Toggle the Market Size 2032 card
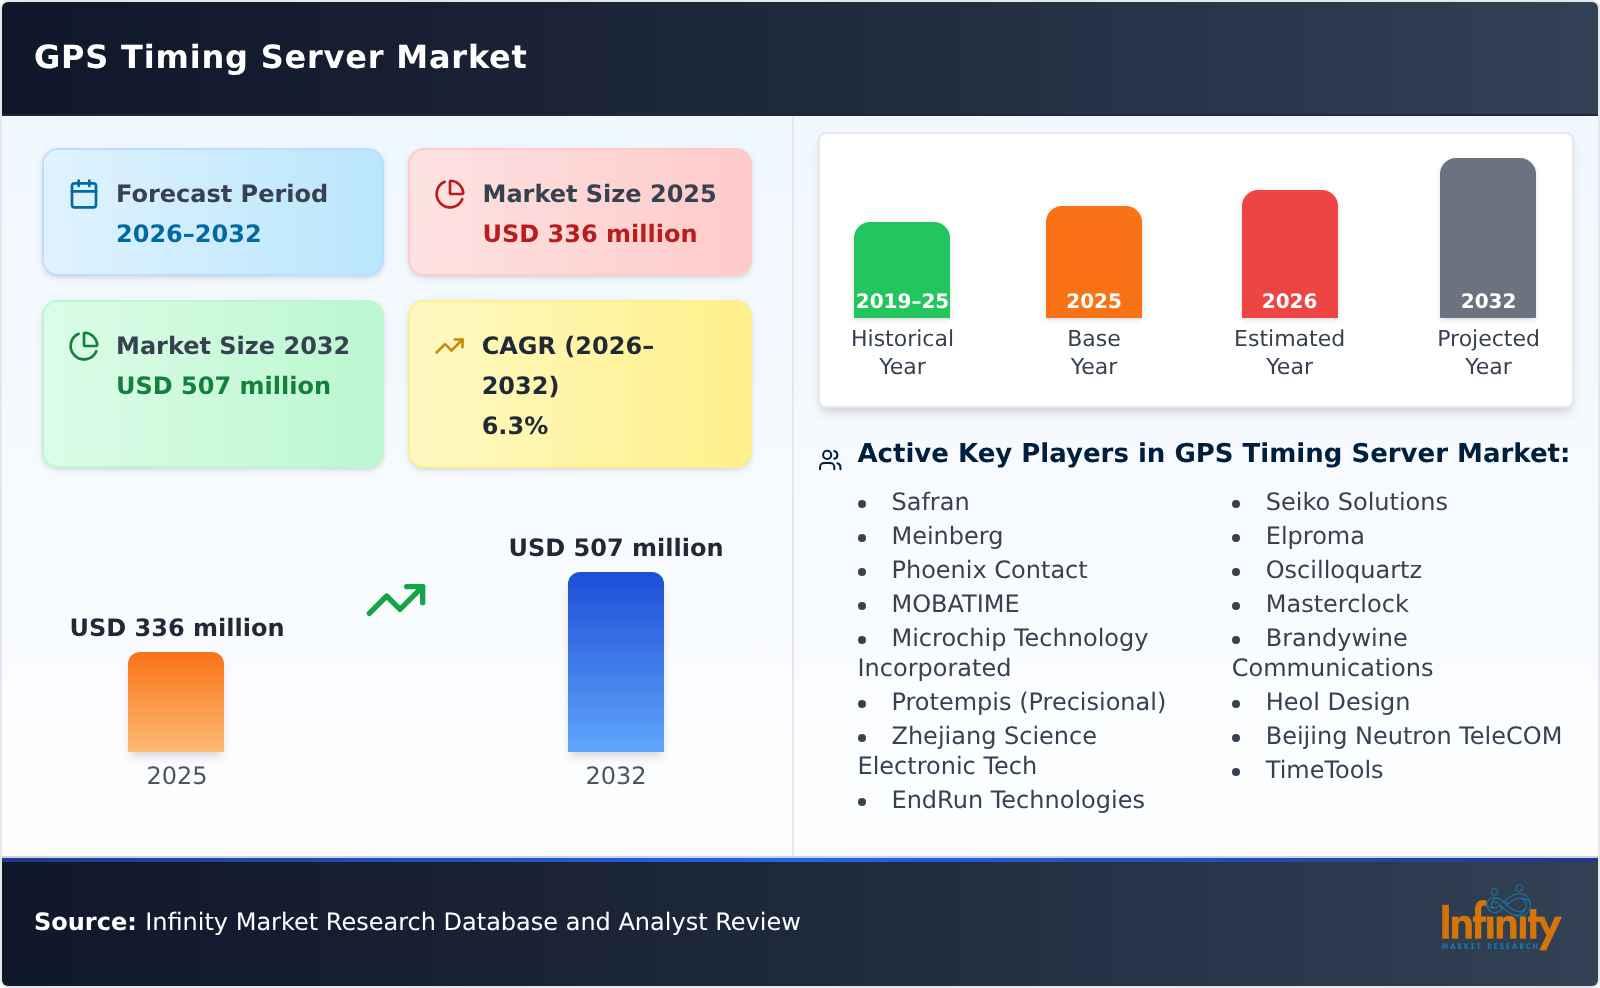 pos(212,383)
